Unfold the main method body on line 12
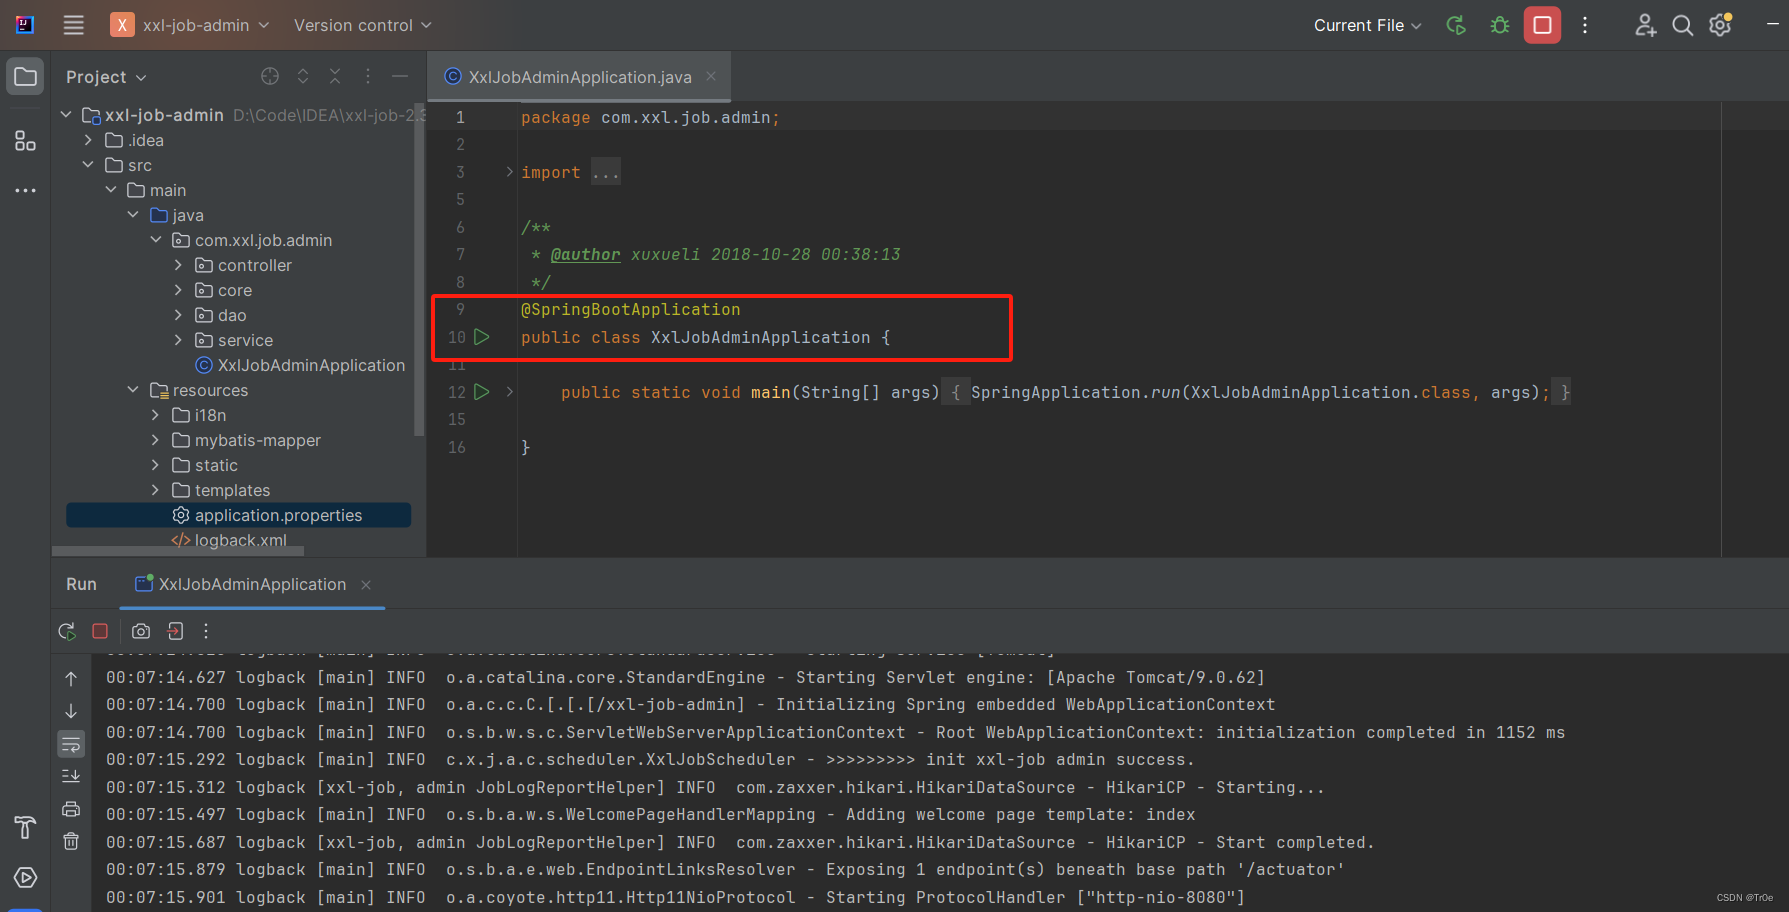Screen dimensions: 1789x912 509,392
